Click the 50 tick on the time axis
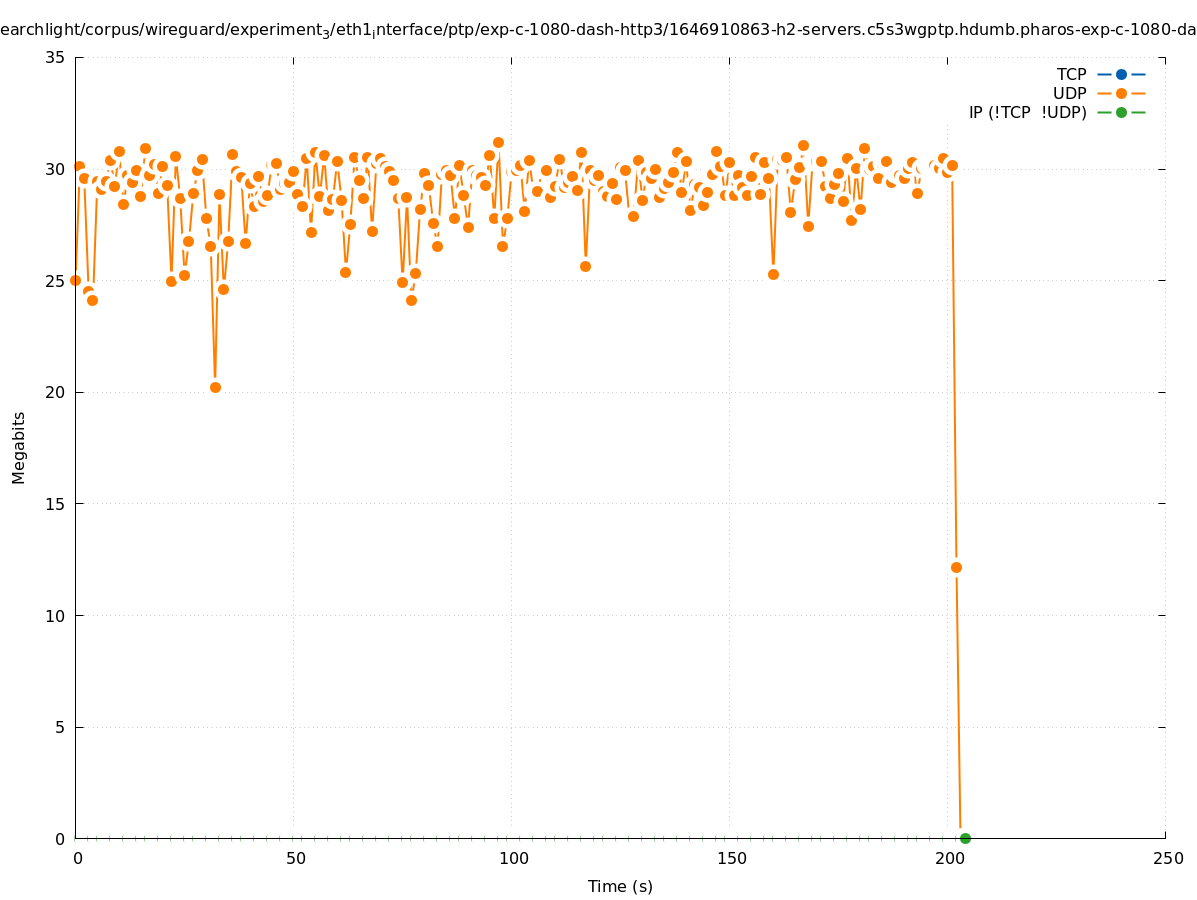Image resolution: width=1197 pixels, height=900 pixels. (294, 858)
